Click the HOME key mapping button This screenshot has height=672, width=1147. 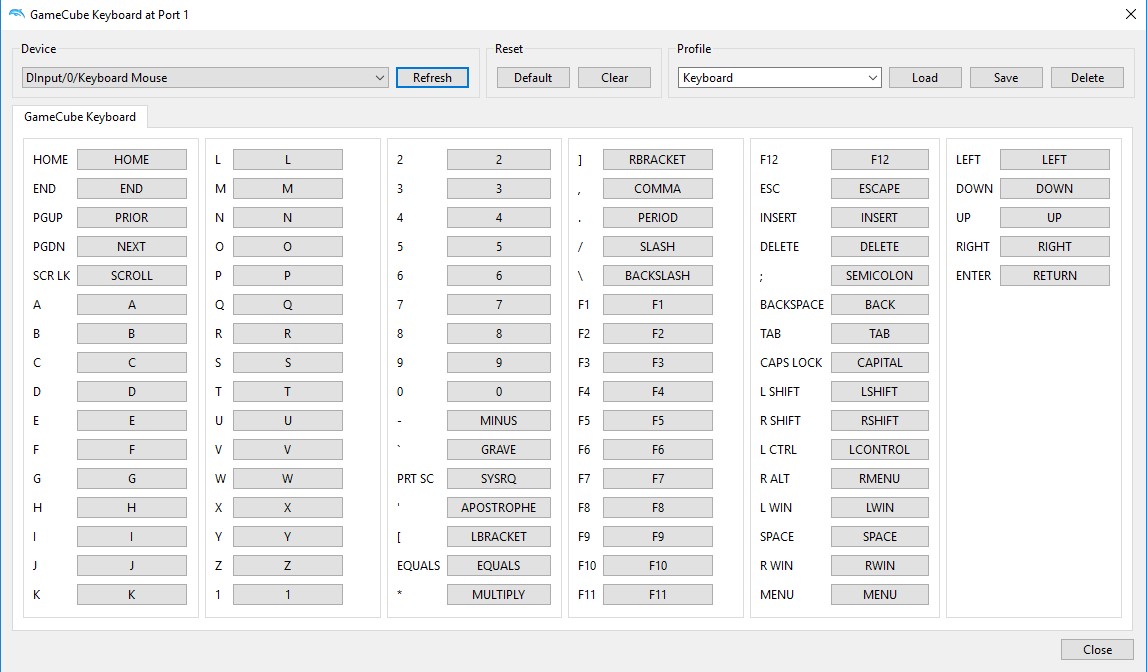(x=132, y=159)
